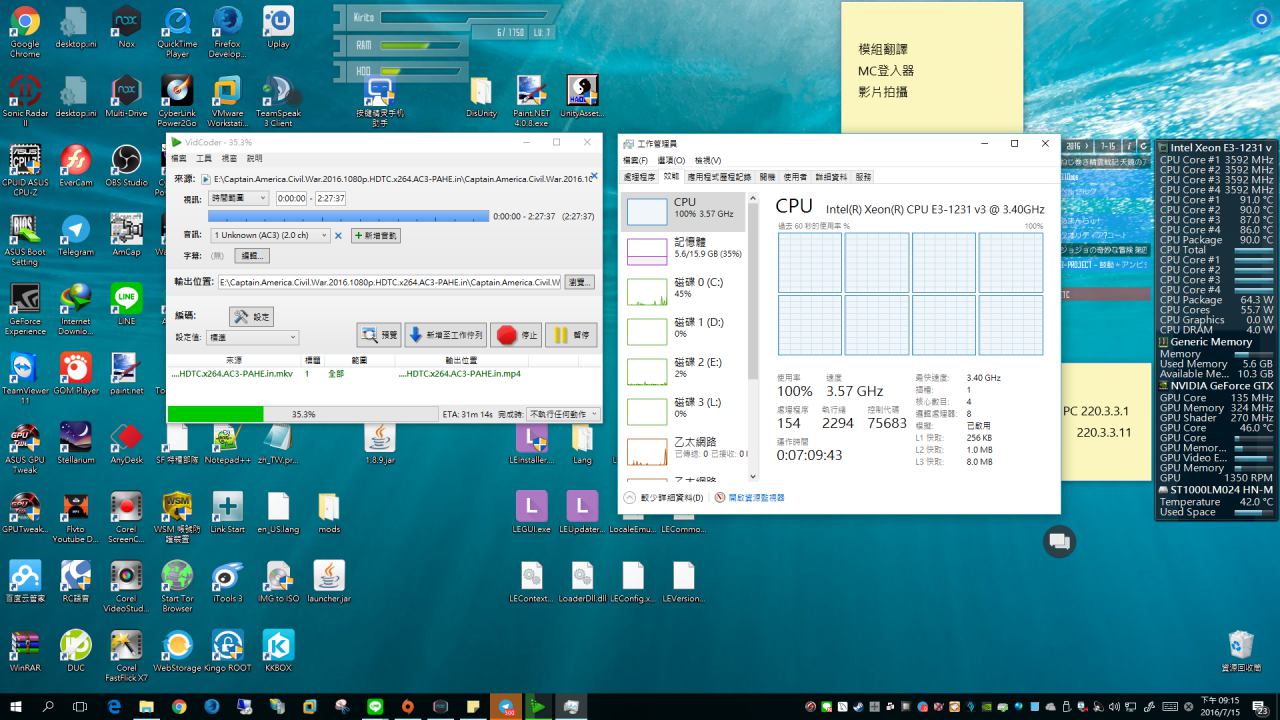Stop the encode with the red Stop button

(517, 335)
